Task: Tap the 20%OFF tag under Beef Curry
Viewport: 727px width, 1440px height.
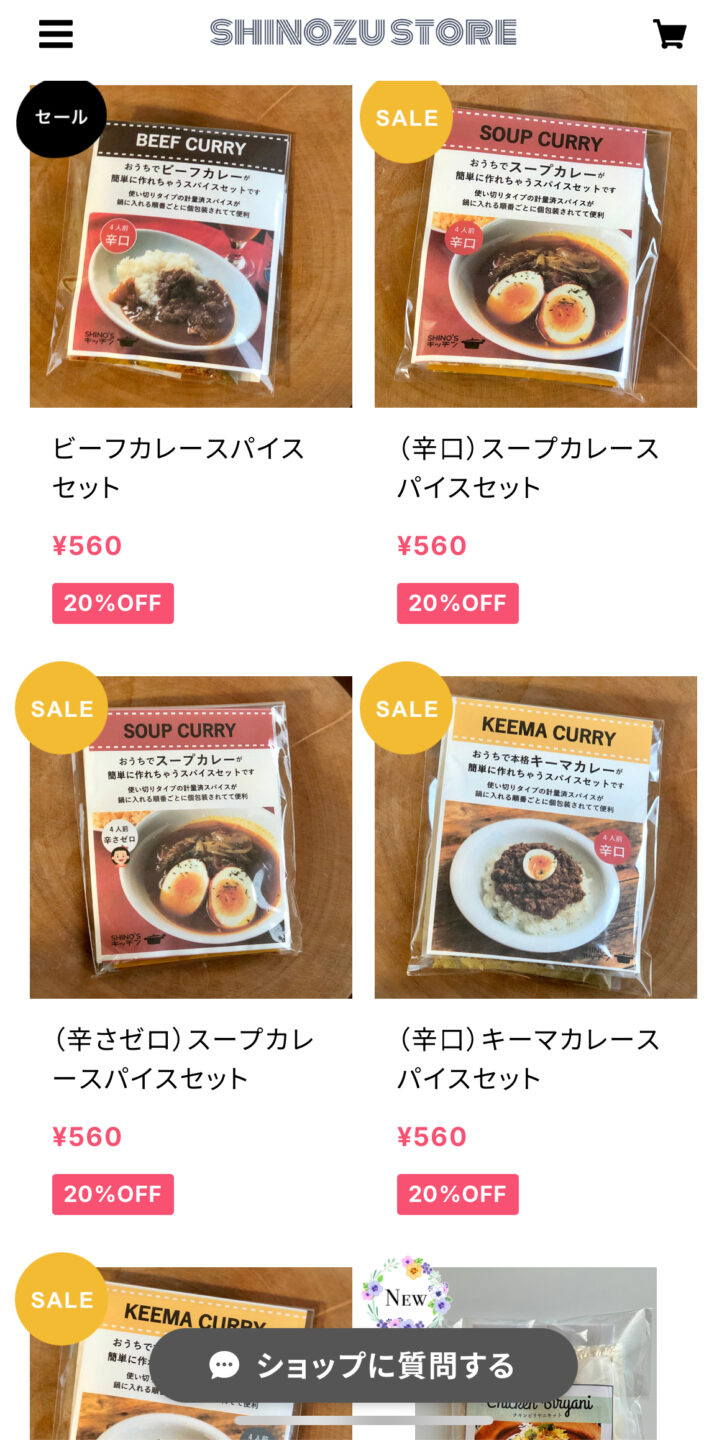Action: click(x=113, y=603)
